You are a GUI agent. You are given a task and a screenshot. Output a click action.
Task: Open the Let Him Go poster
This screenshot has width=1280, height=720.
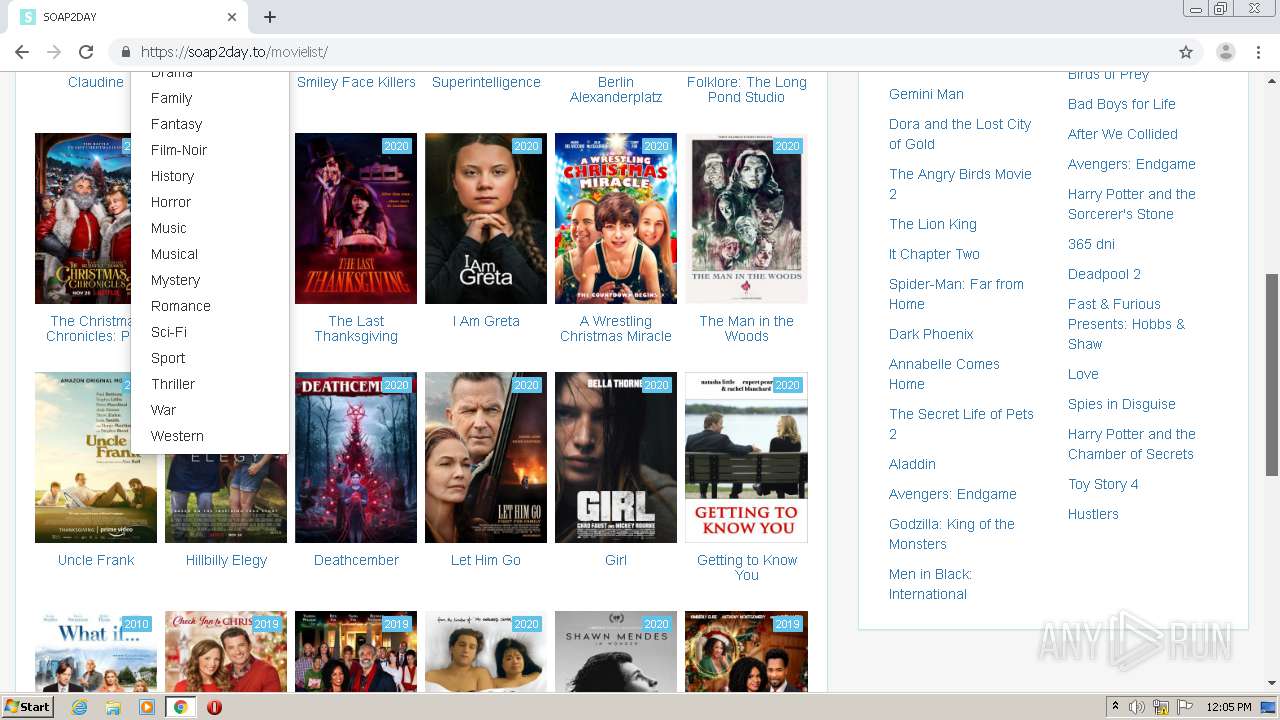[x=486, y=458]
